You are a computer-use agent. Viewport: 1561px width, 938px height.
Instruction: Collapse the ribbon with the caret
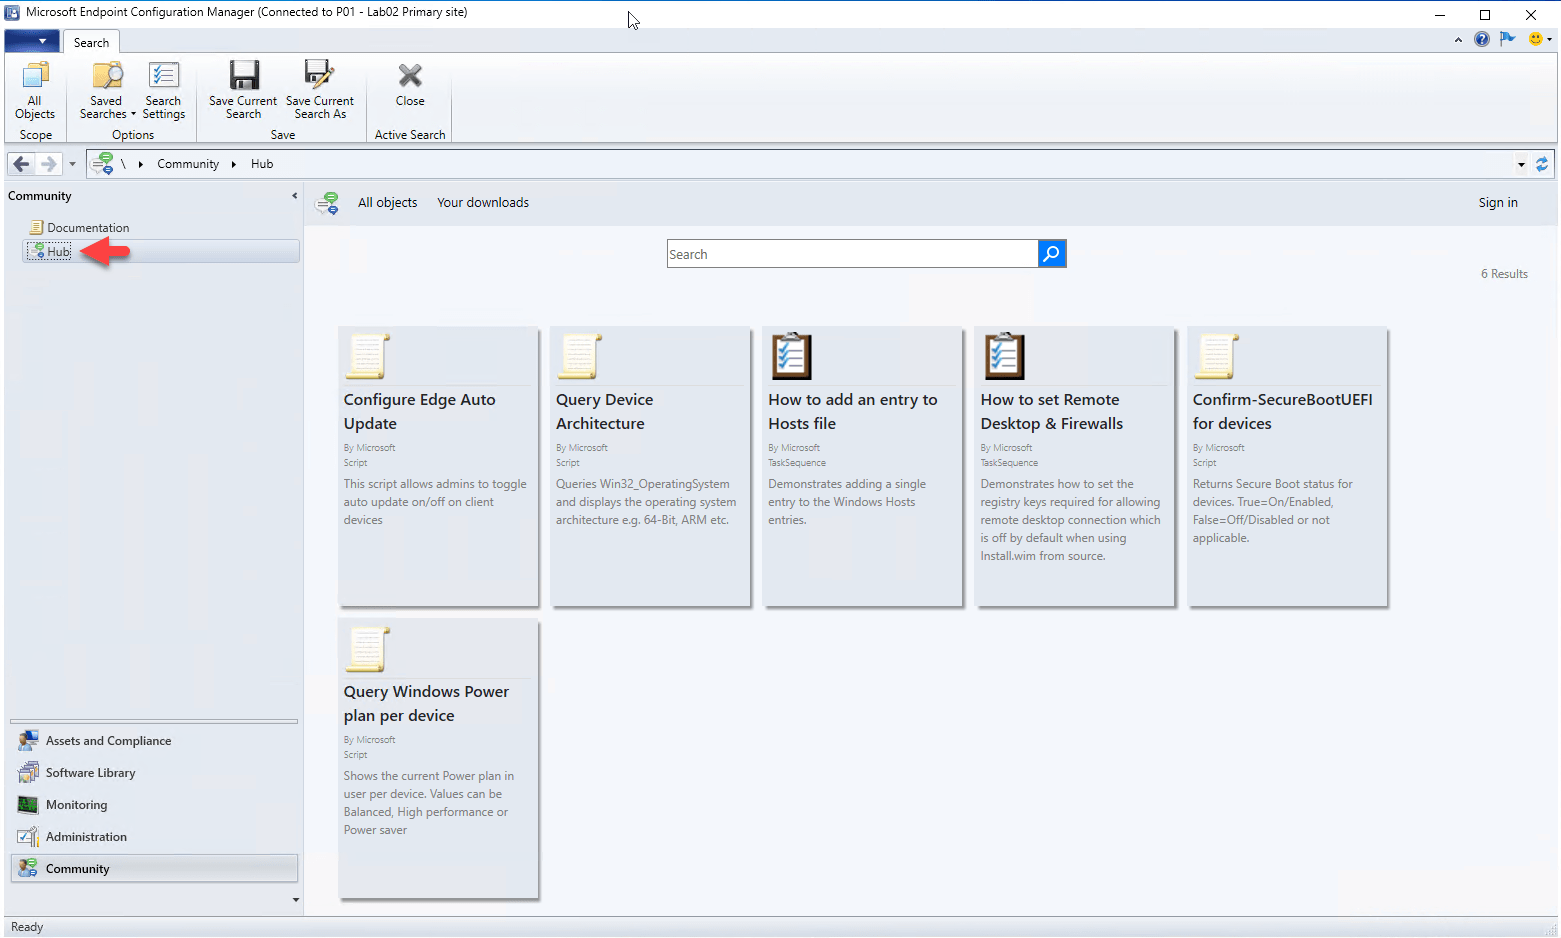pyautogui.click(x=1458, y=40)
